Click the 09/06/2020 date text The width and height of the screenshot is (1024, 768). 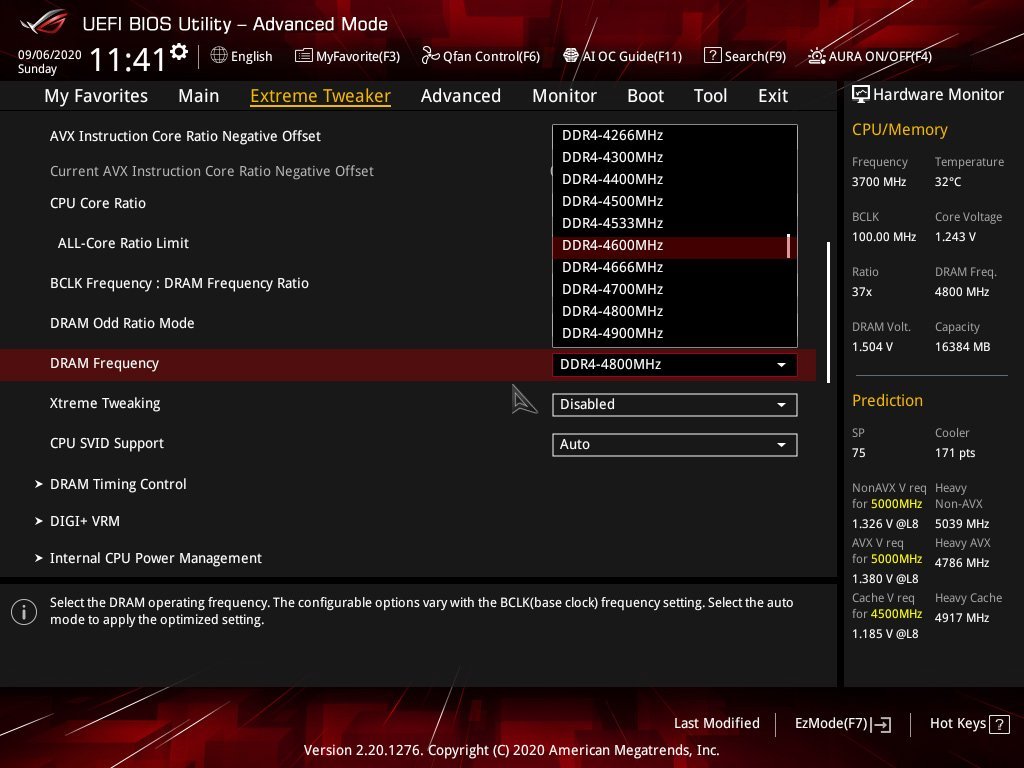point(50,55)
